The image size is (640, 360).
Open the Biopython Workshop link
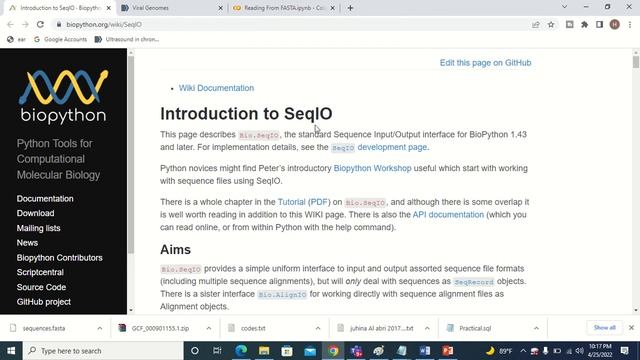click(x=372, y=169)
